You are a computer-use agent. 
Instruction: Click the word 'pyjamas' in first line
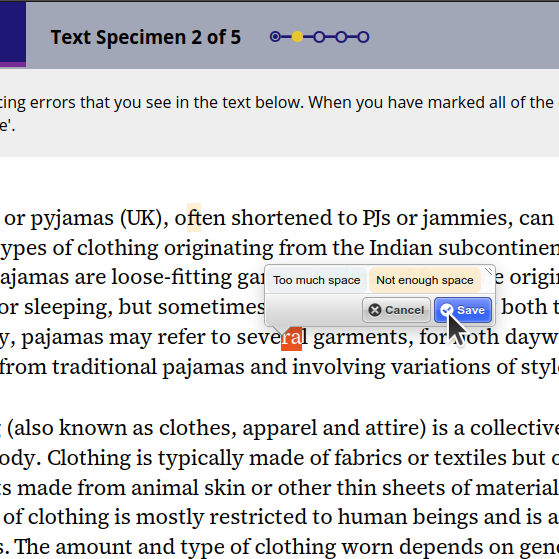[x=72, y=219]
